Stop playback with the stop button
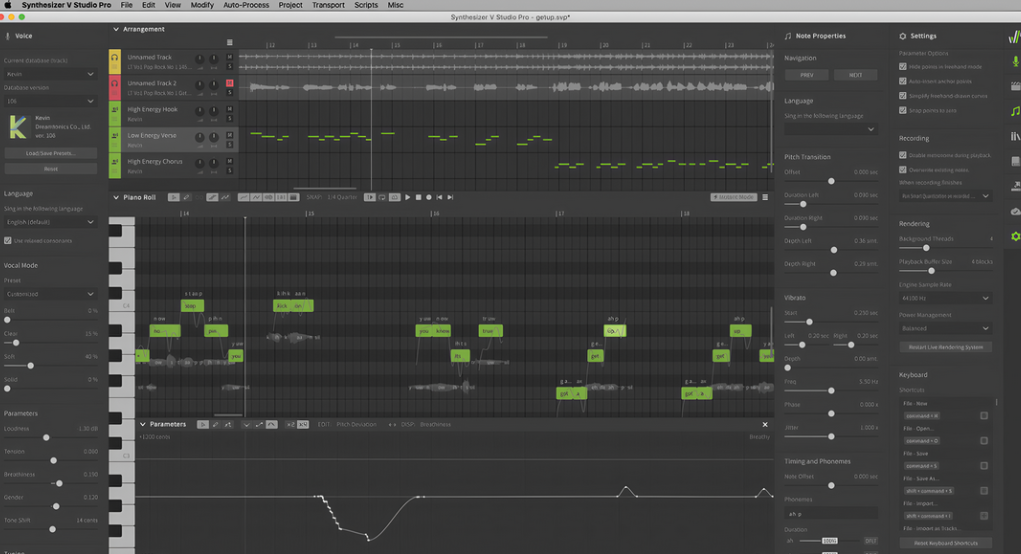This screenshot has height=554, width=1021. tap(418, 197)
